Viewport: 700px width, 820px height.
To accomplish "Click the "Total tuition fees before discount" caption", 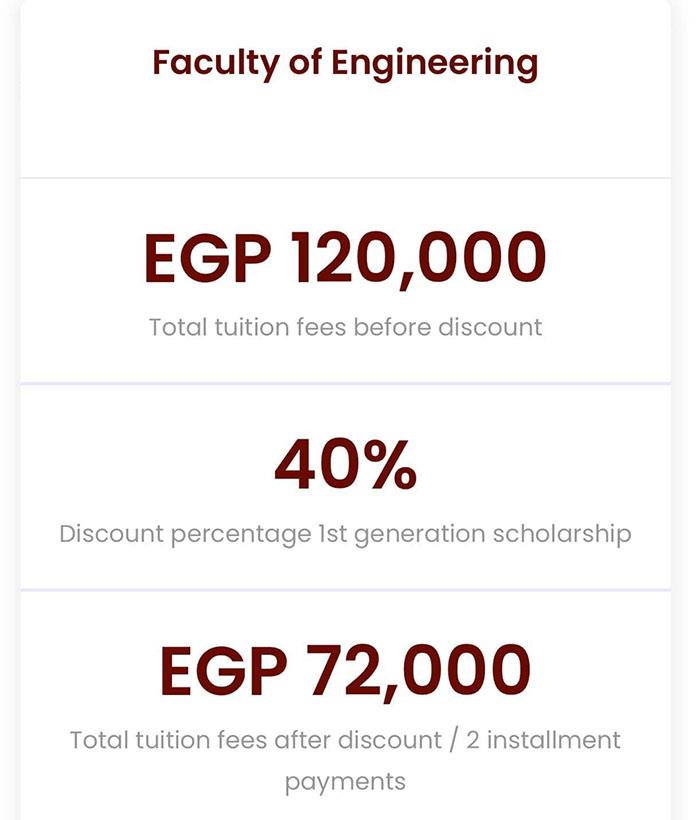I will tap(345, 327).
